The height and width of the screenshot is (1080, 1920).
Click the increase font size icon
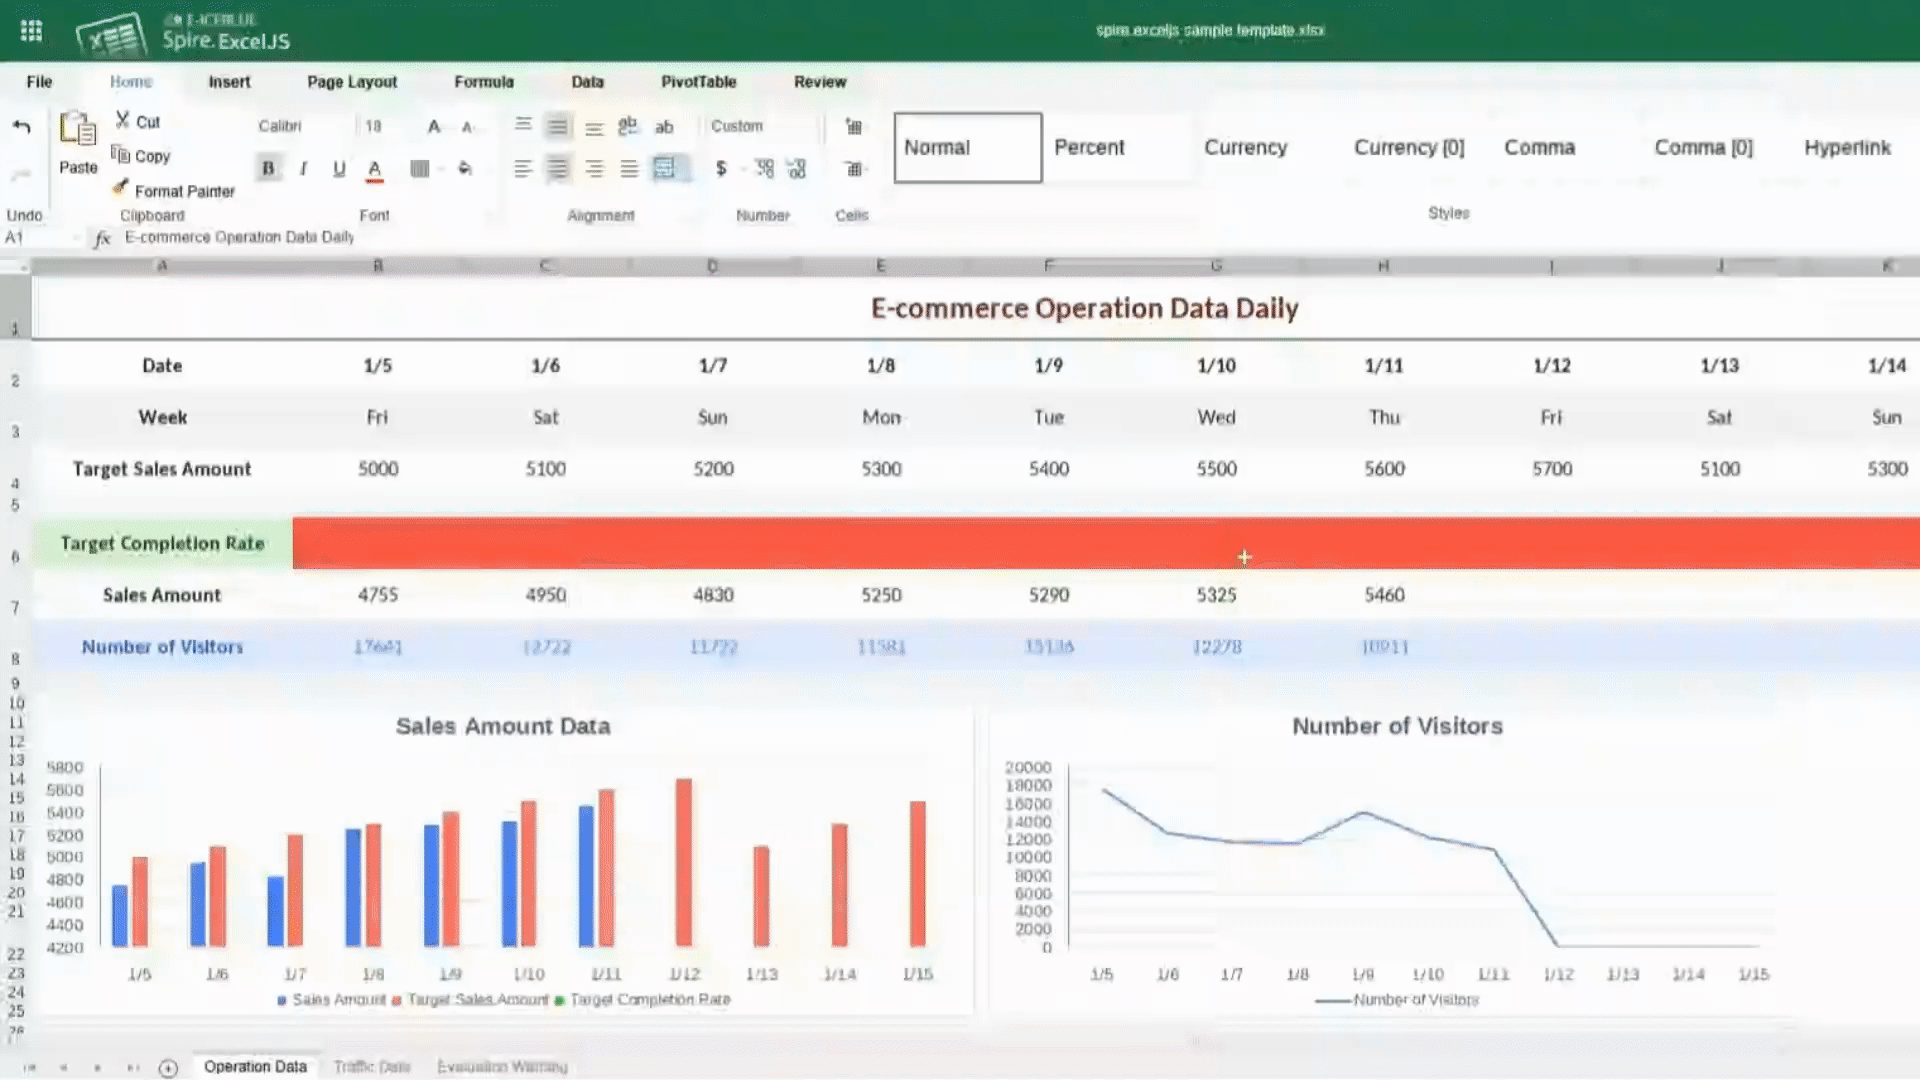(434, 126)
